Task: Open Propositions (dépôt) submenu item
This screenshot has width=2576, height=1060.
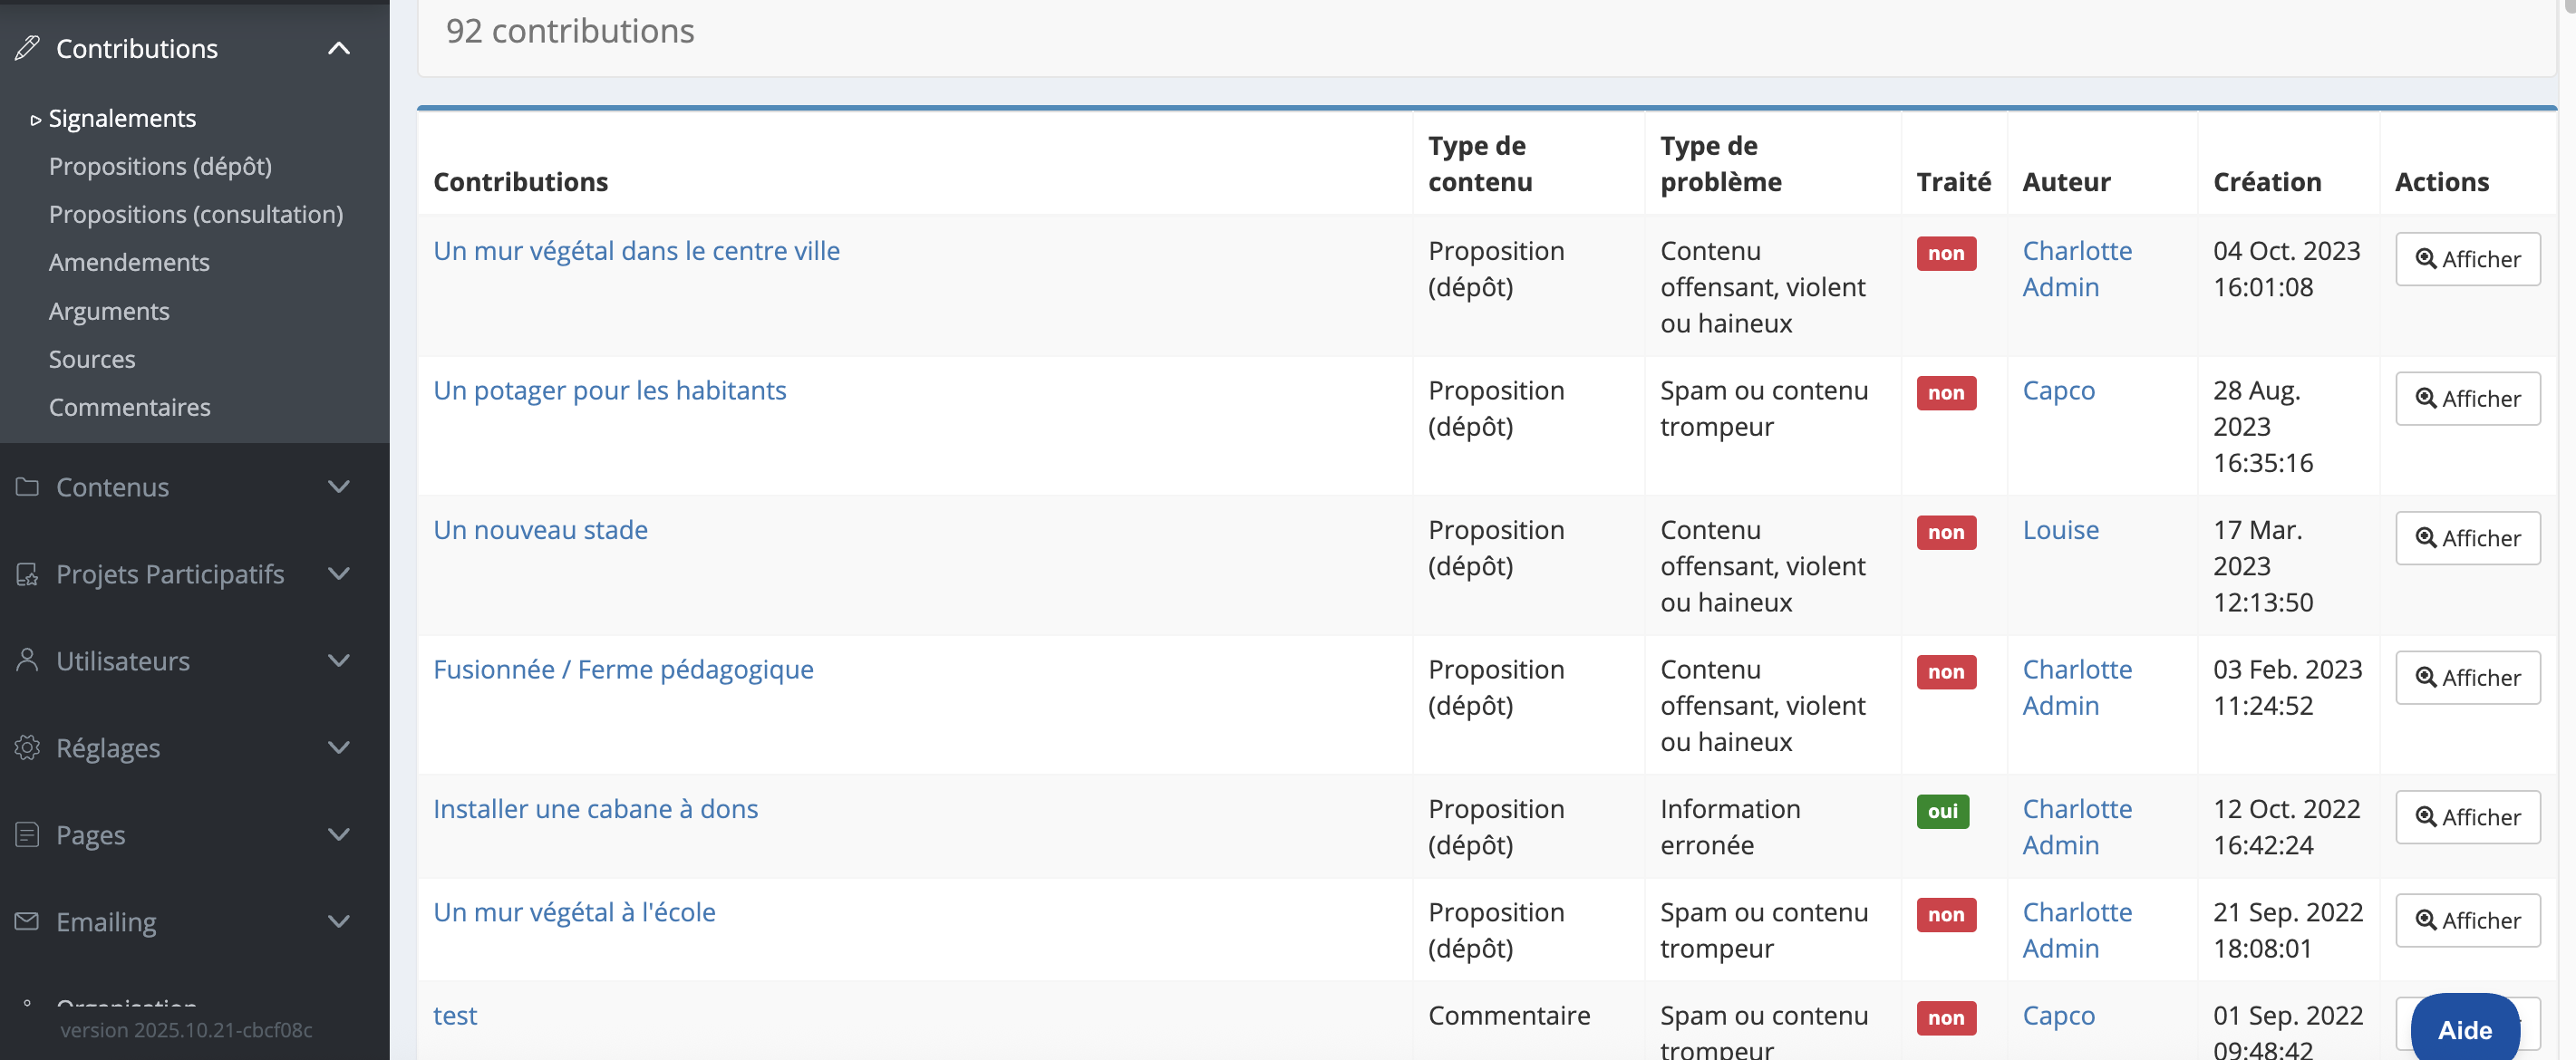Action: pyautogui.click(x=160, y=166)
